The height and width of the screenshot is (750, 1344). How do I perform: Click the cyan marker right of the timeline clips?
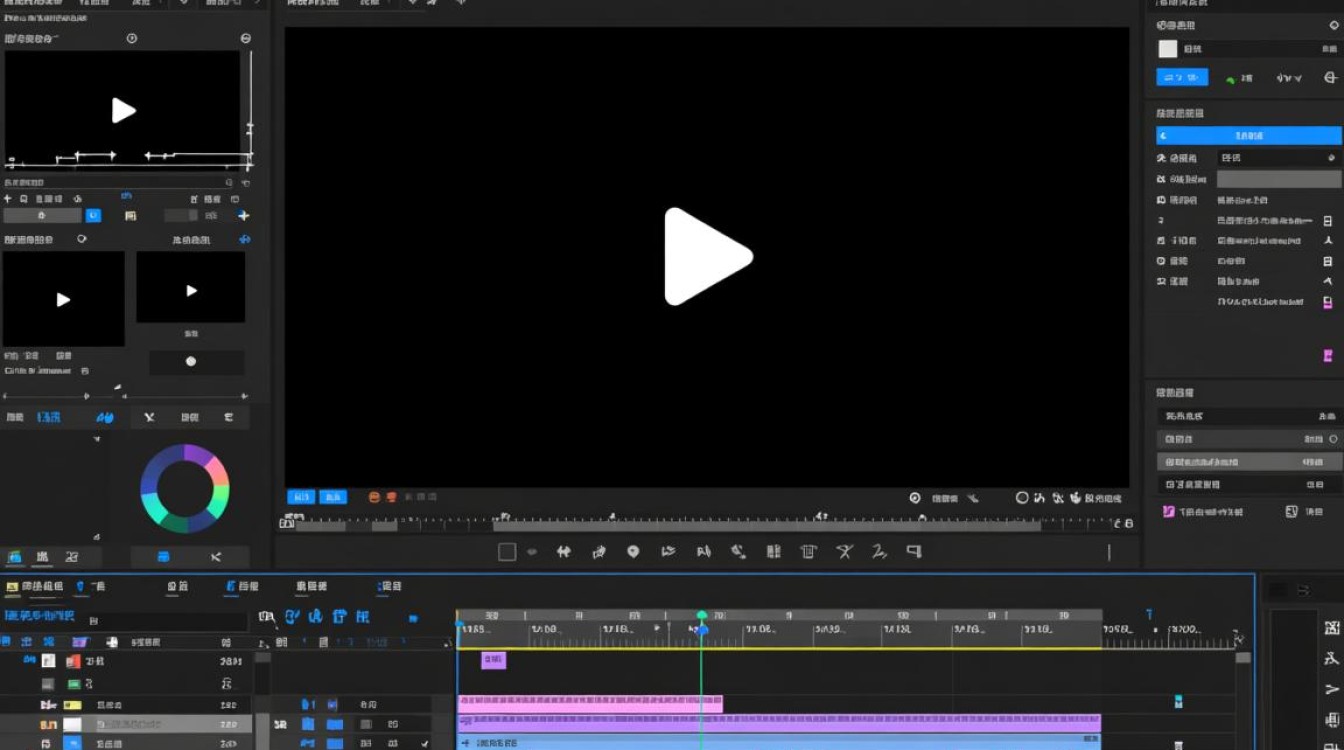[1178, 702]
